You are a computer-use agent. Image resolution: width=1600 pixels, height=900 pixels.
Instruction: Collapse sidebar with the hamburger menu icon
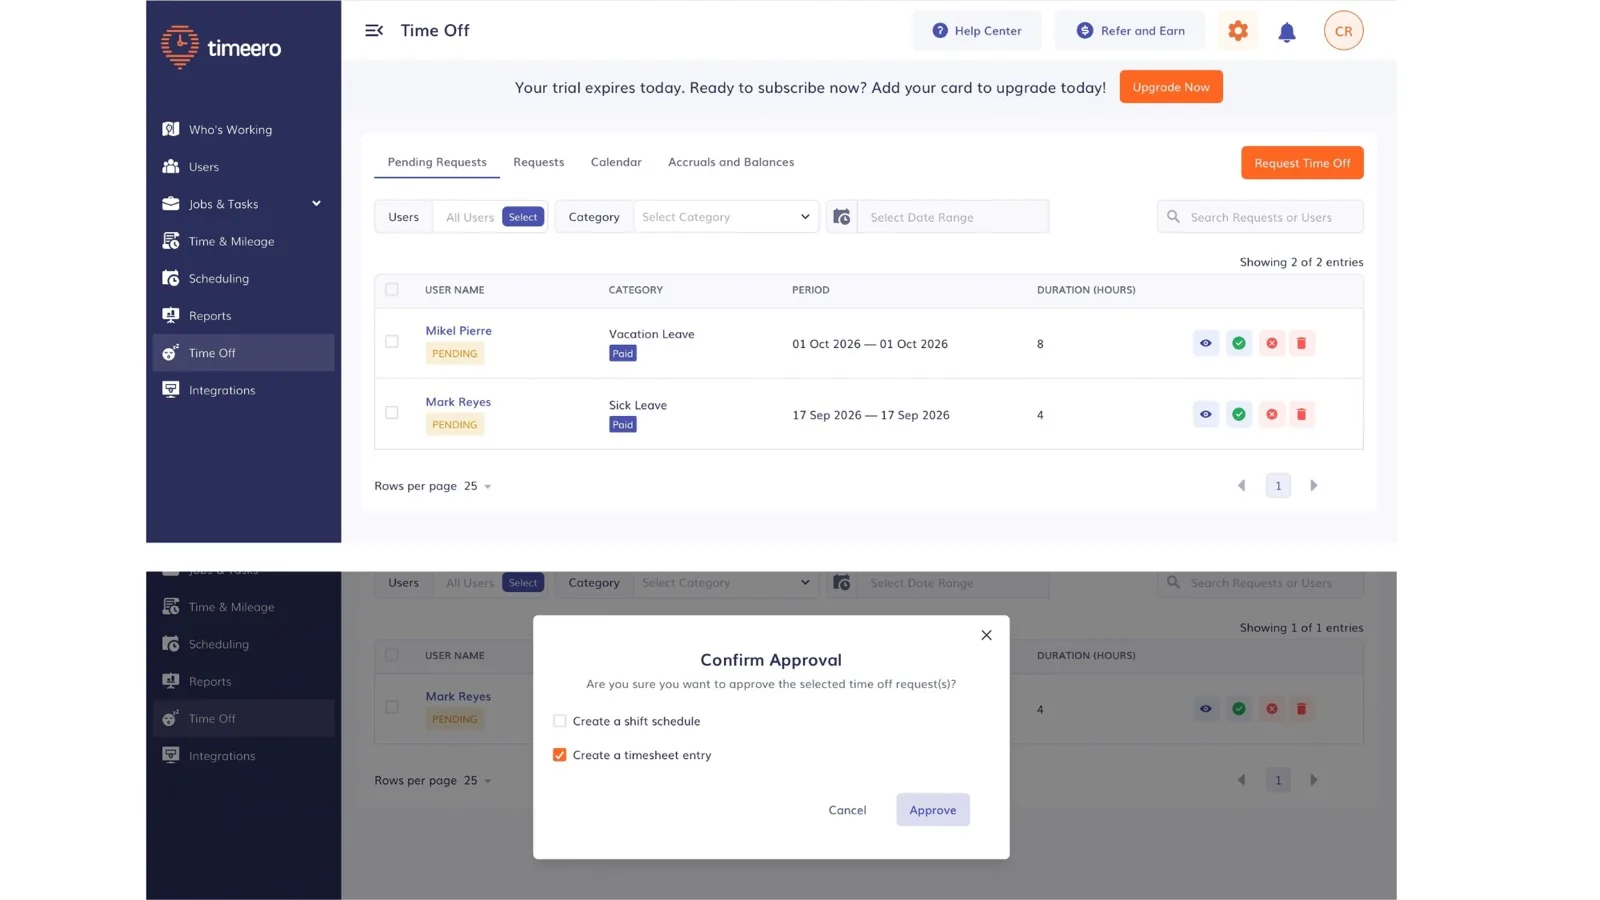[x=374, y=31]
